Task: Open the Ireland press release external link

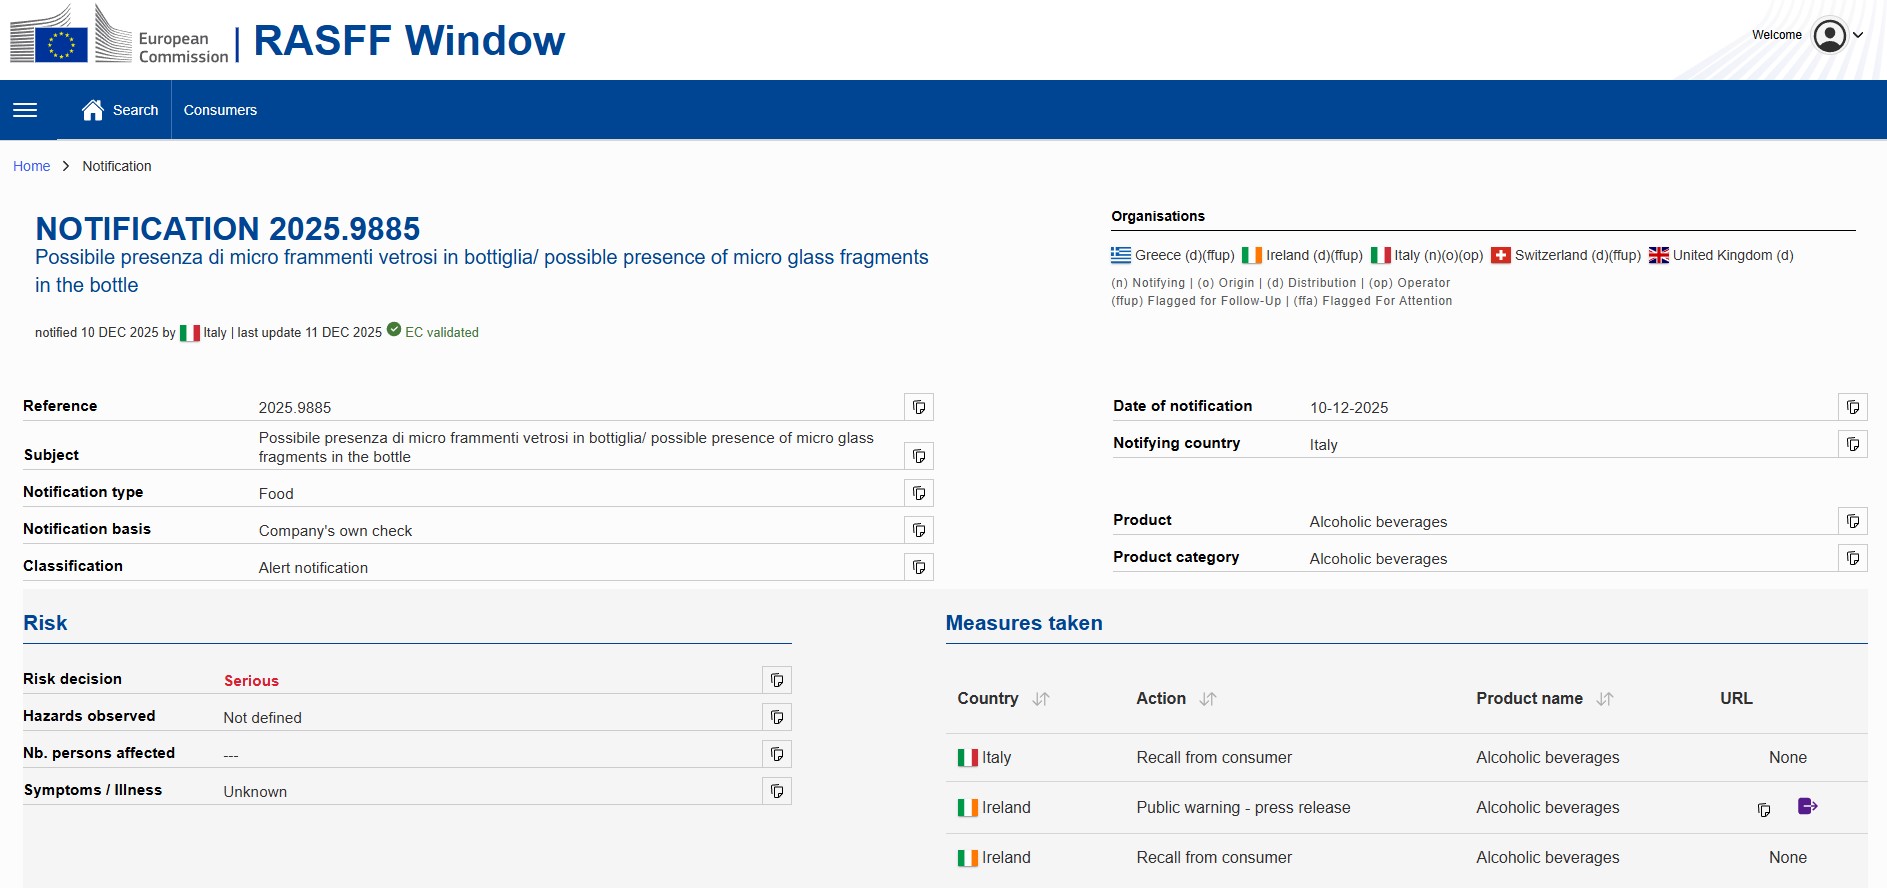Action: [1807, 806]
